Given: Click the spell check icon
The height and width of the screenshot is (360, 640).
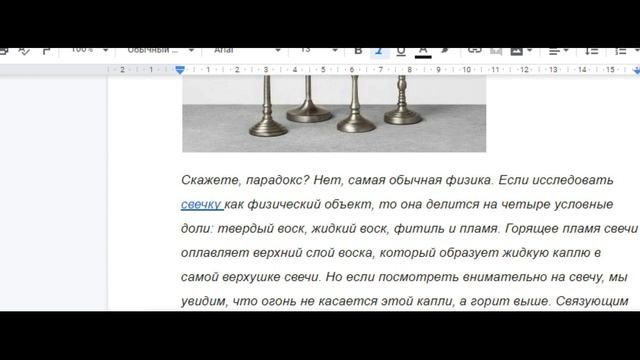Looking at the screenshot, I should click(24, 51).
